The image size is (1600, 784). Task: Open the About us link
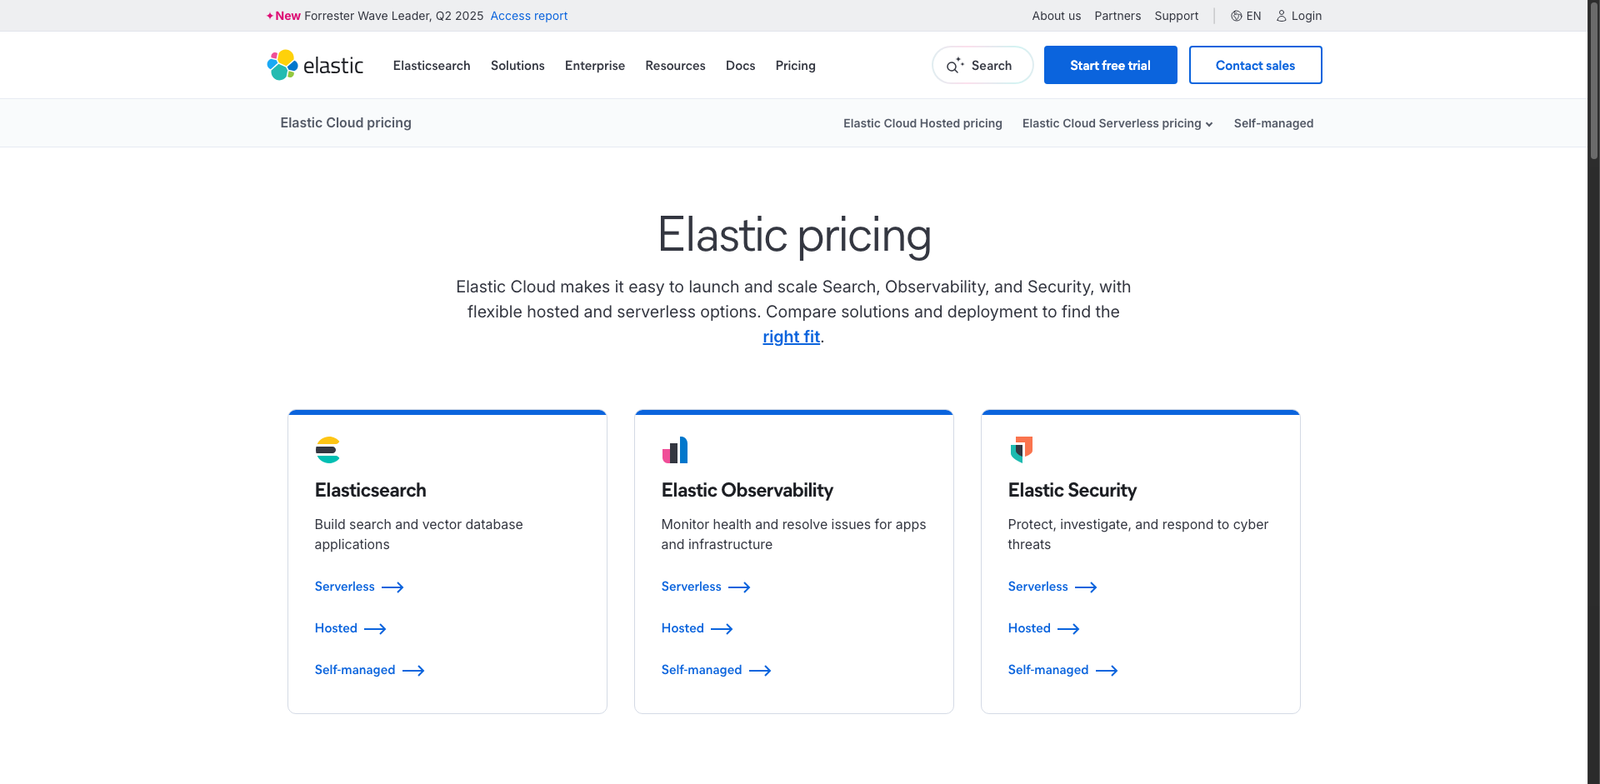[1056, 16]
